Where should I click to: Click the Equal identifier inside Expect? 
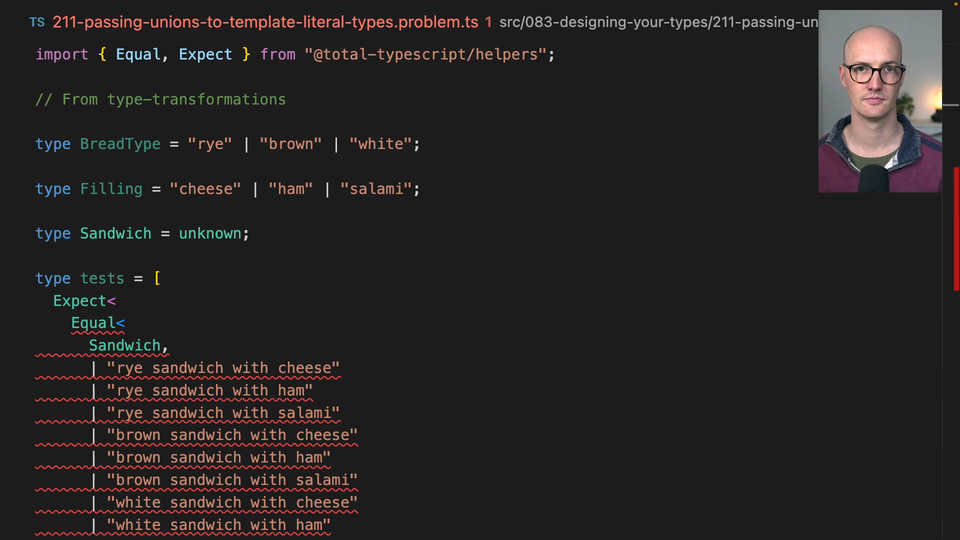(93, 323)
